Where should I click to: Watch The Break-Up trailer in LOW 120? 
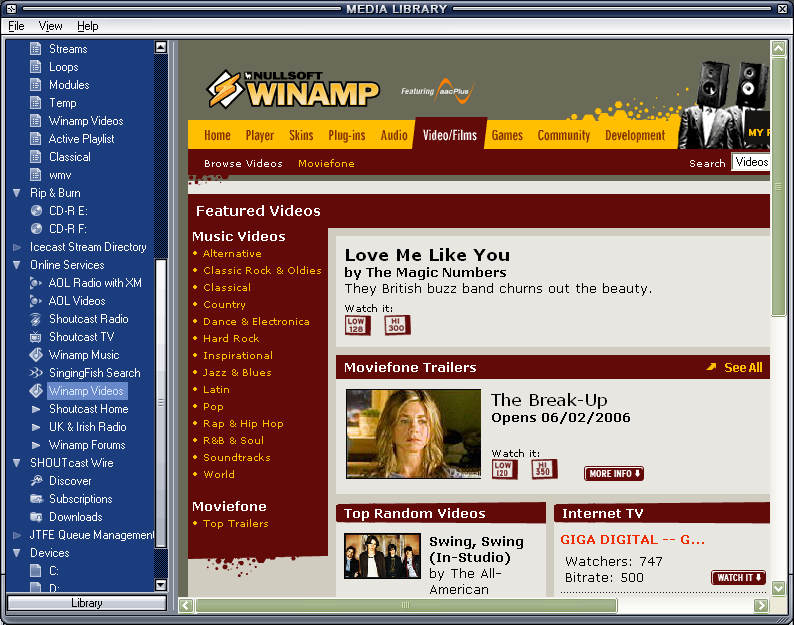click(x=504, y=469)
